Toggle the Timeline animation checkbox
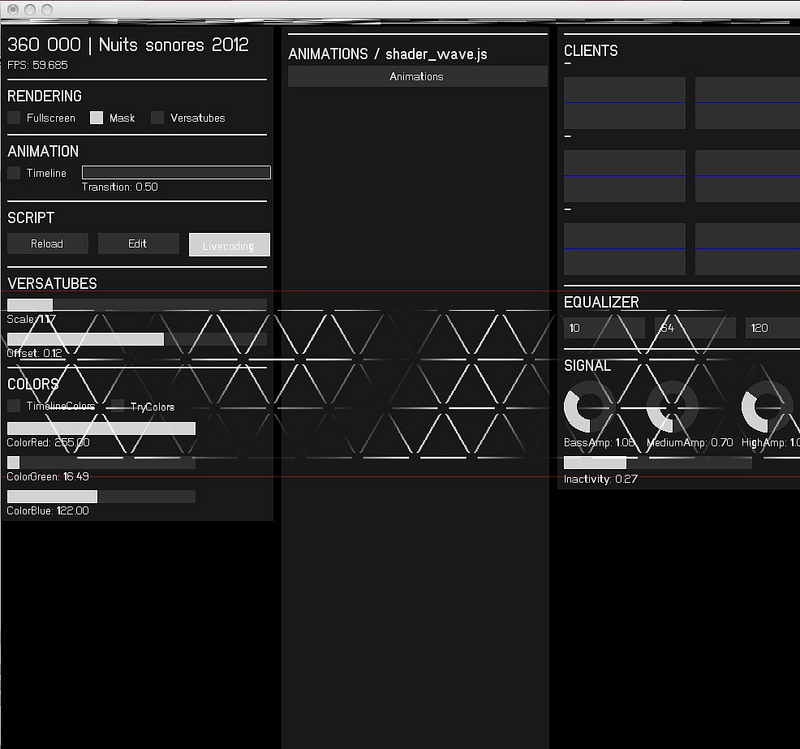Screen dimensions: 800x749 tap(14, 172)
